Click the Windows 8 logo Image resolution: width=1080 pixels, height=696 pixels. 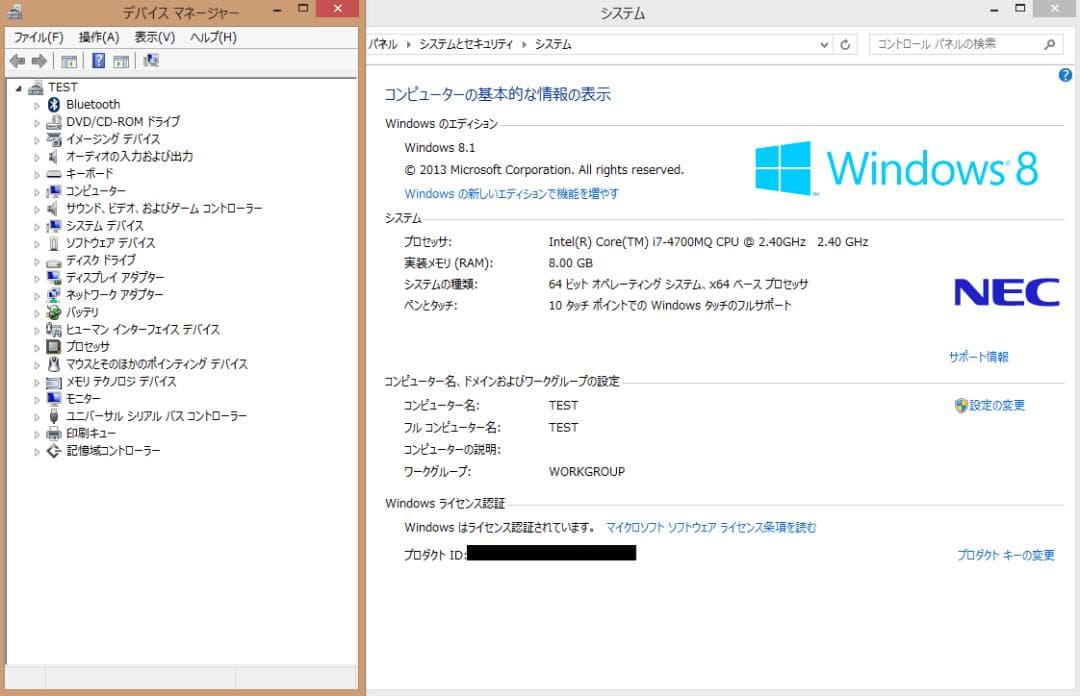coord(896,169)
